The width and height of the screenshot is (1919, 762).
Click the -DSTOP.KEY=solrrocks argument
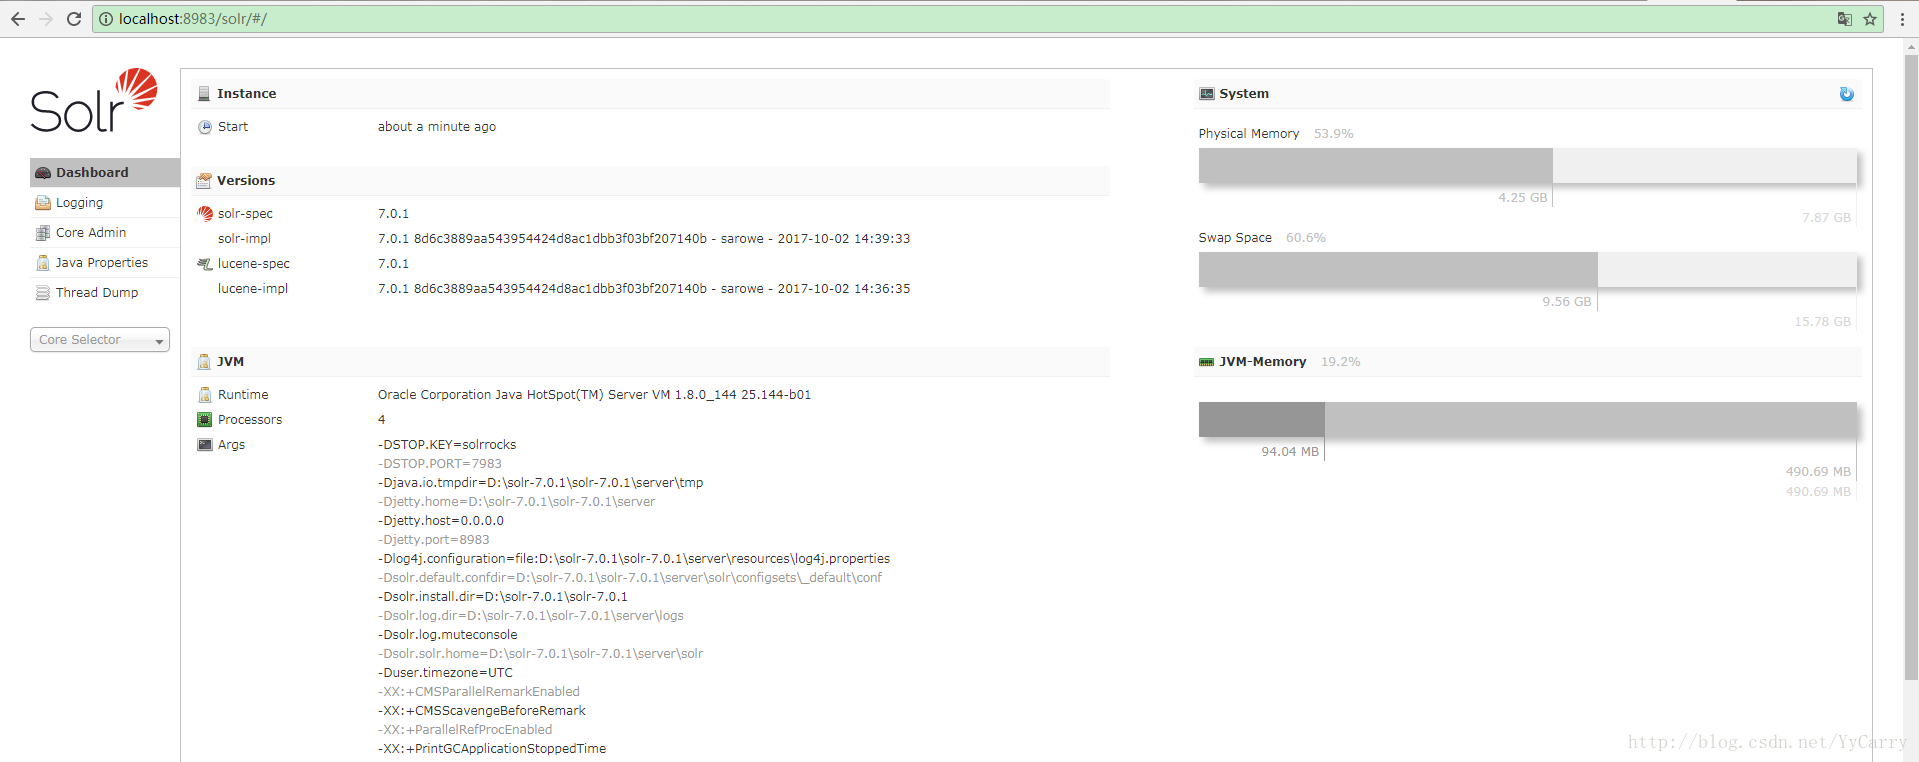click(447, 445)
